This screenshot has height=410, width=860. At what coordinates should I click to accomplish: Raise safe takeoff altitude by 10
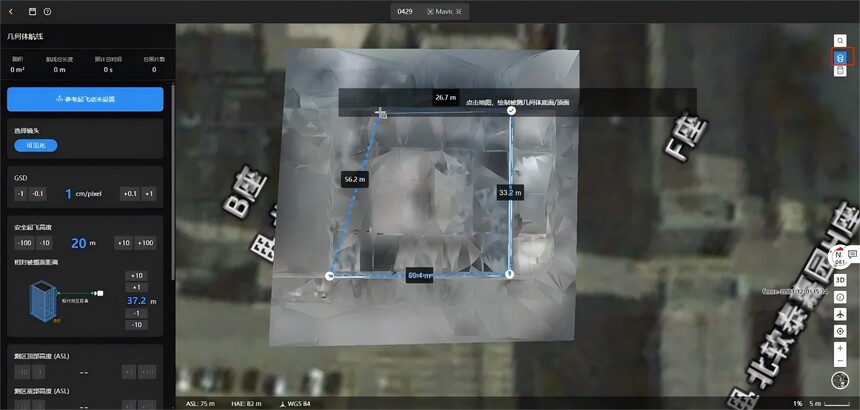[x=123, y=243]
